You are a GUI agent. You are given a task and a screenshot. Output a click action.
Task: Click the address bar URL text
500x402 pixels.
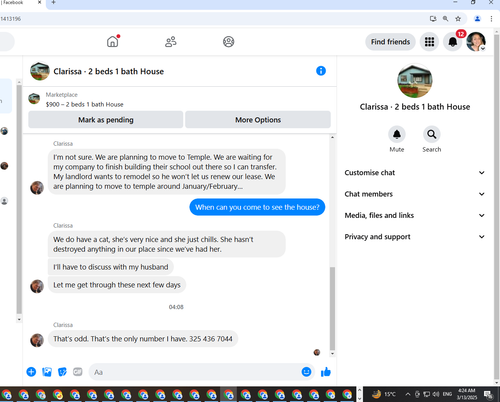11,19
